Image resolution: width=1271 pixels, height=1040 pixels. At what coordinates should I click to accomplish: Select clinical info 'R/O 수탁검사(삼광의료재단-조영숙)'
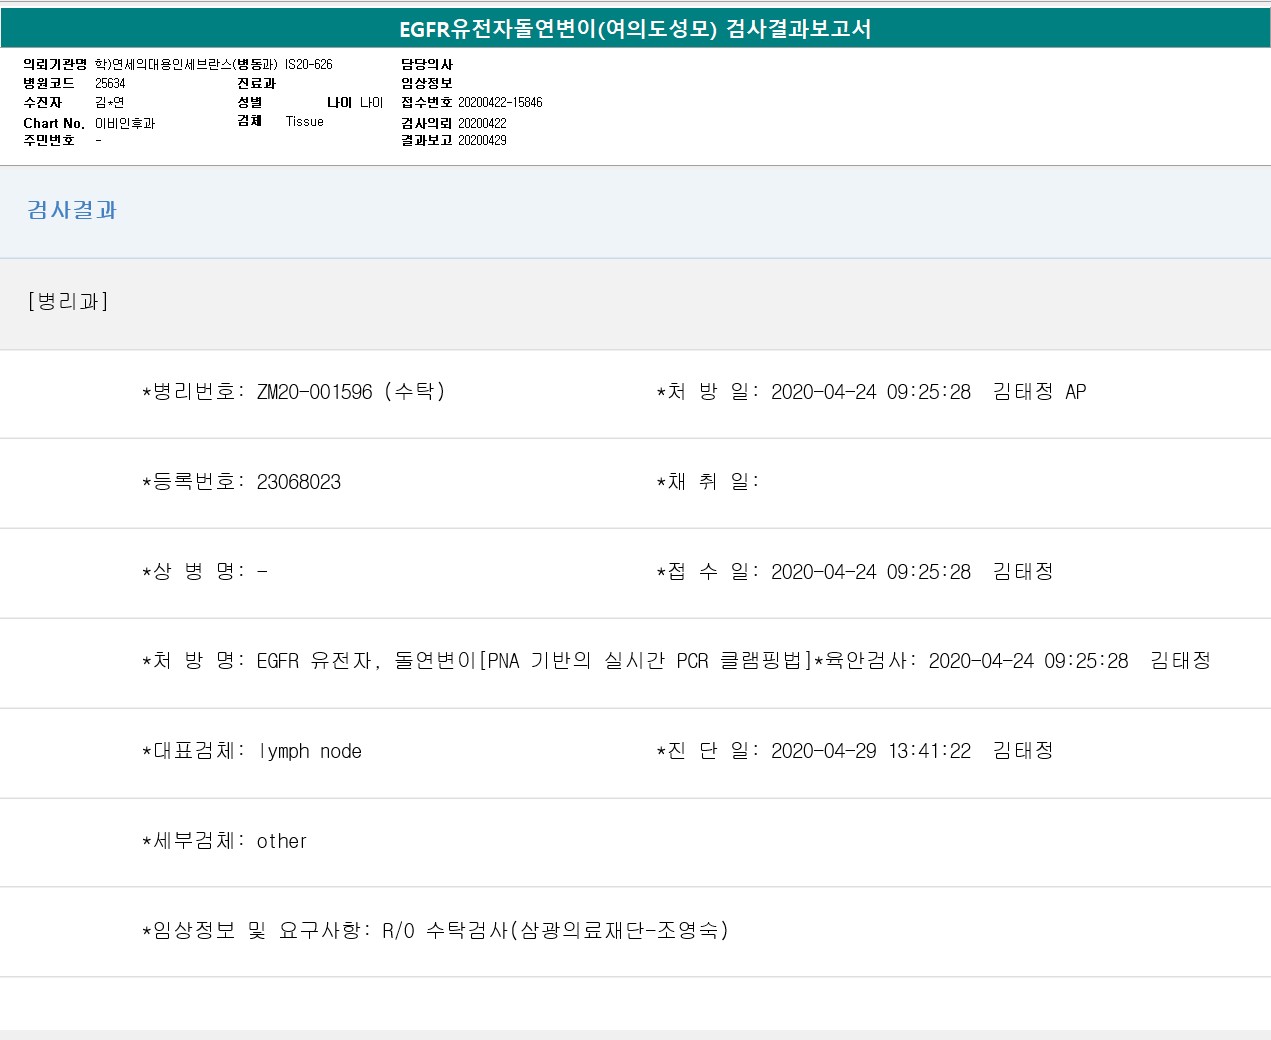point(556,931)
